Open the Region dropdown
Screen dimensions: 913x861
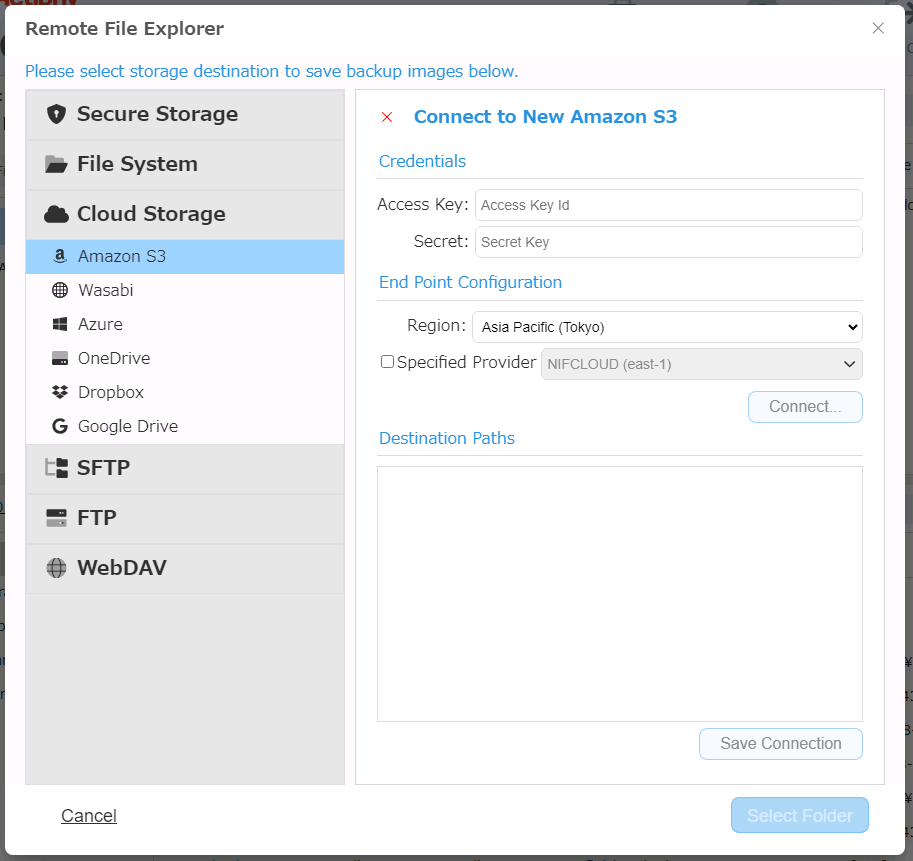coord(667,327)
